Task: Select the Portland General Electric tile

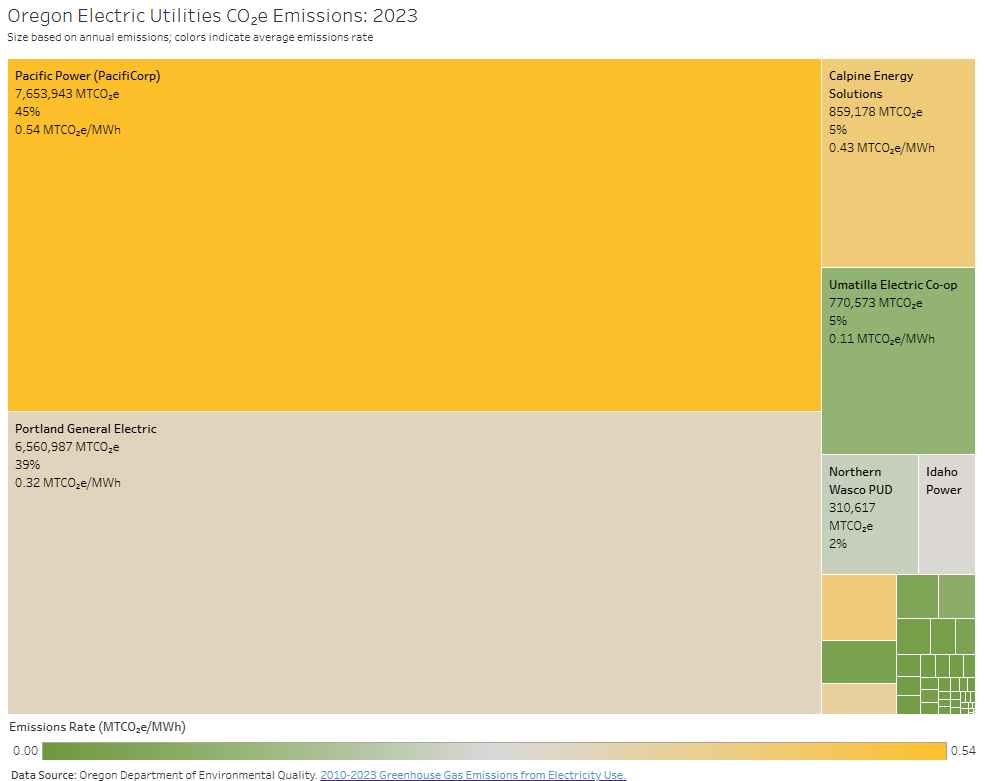Action: (414, 563)
